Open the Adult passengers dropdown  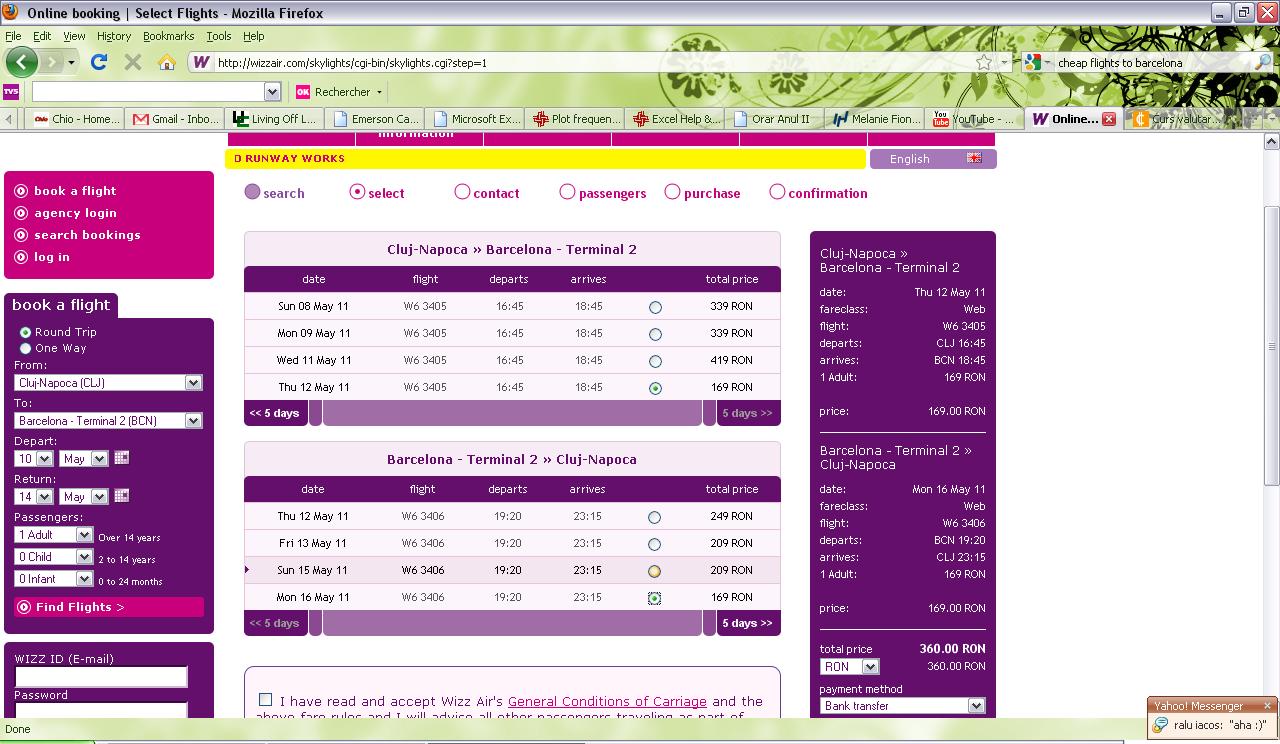click(x=53, y=535)
